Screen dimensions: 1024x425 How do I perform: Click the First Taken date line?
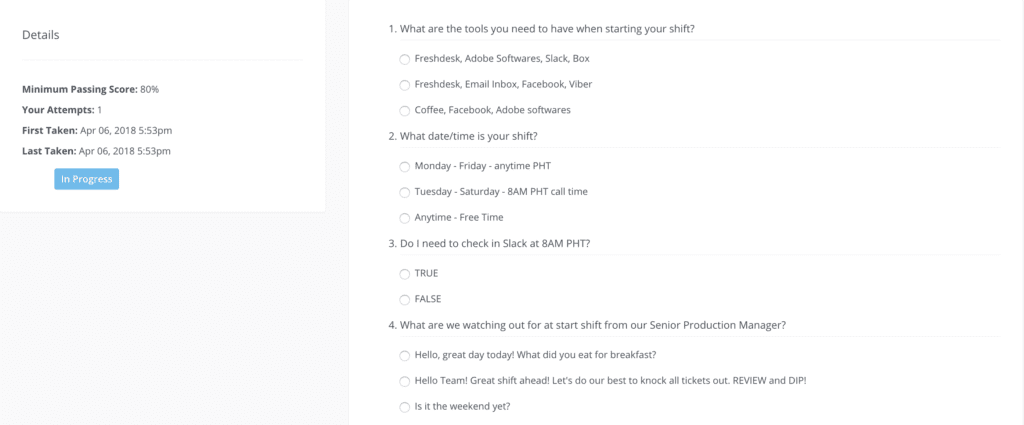pos(97,131)
